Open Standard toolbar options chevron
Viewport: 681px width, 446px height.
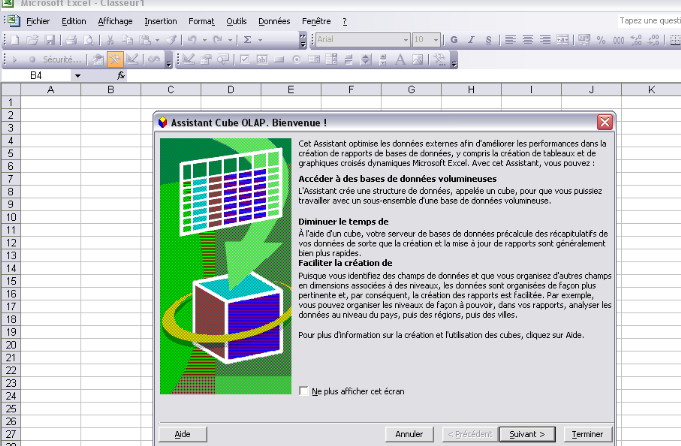302,40
